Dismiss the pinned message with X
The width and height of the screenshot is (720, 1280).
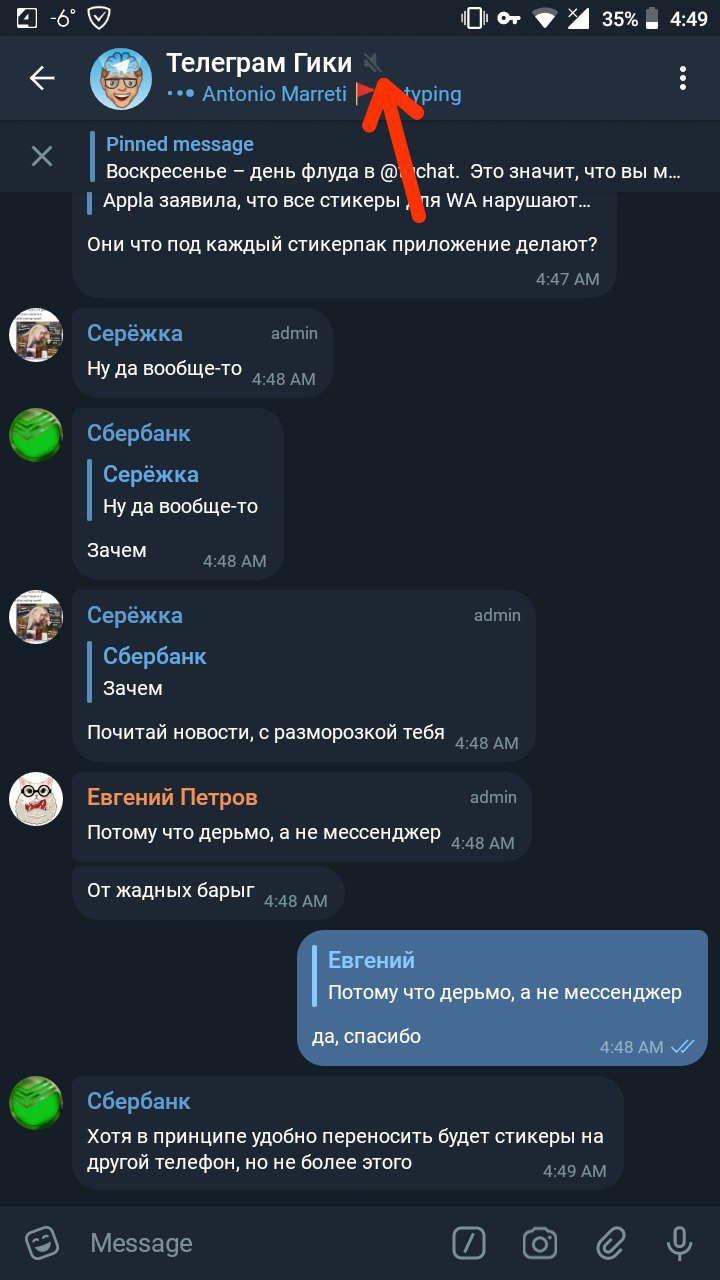(x=42, y=156)
